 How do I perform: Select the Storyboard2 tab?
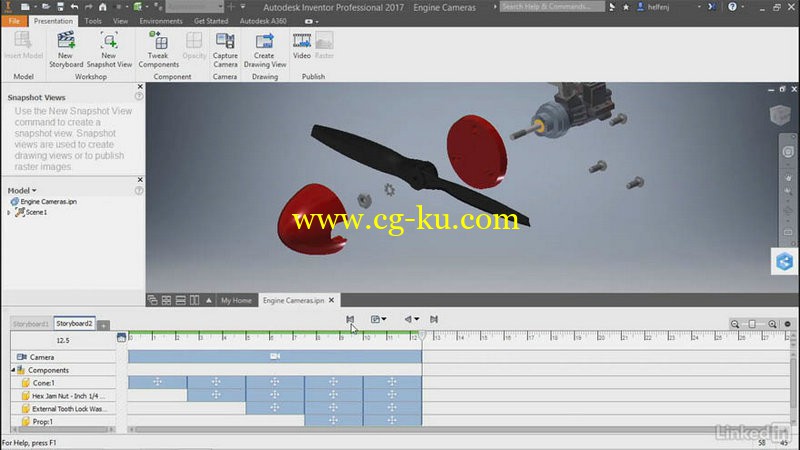(74, 323)
